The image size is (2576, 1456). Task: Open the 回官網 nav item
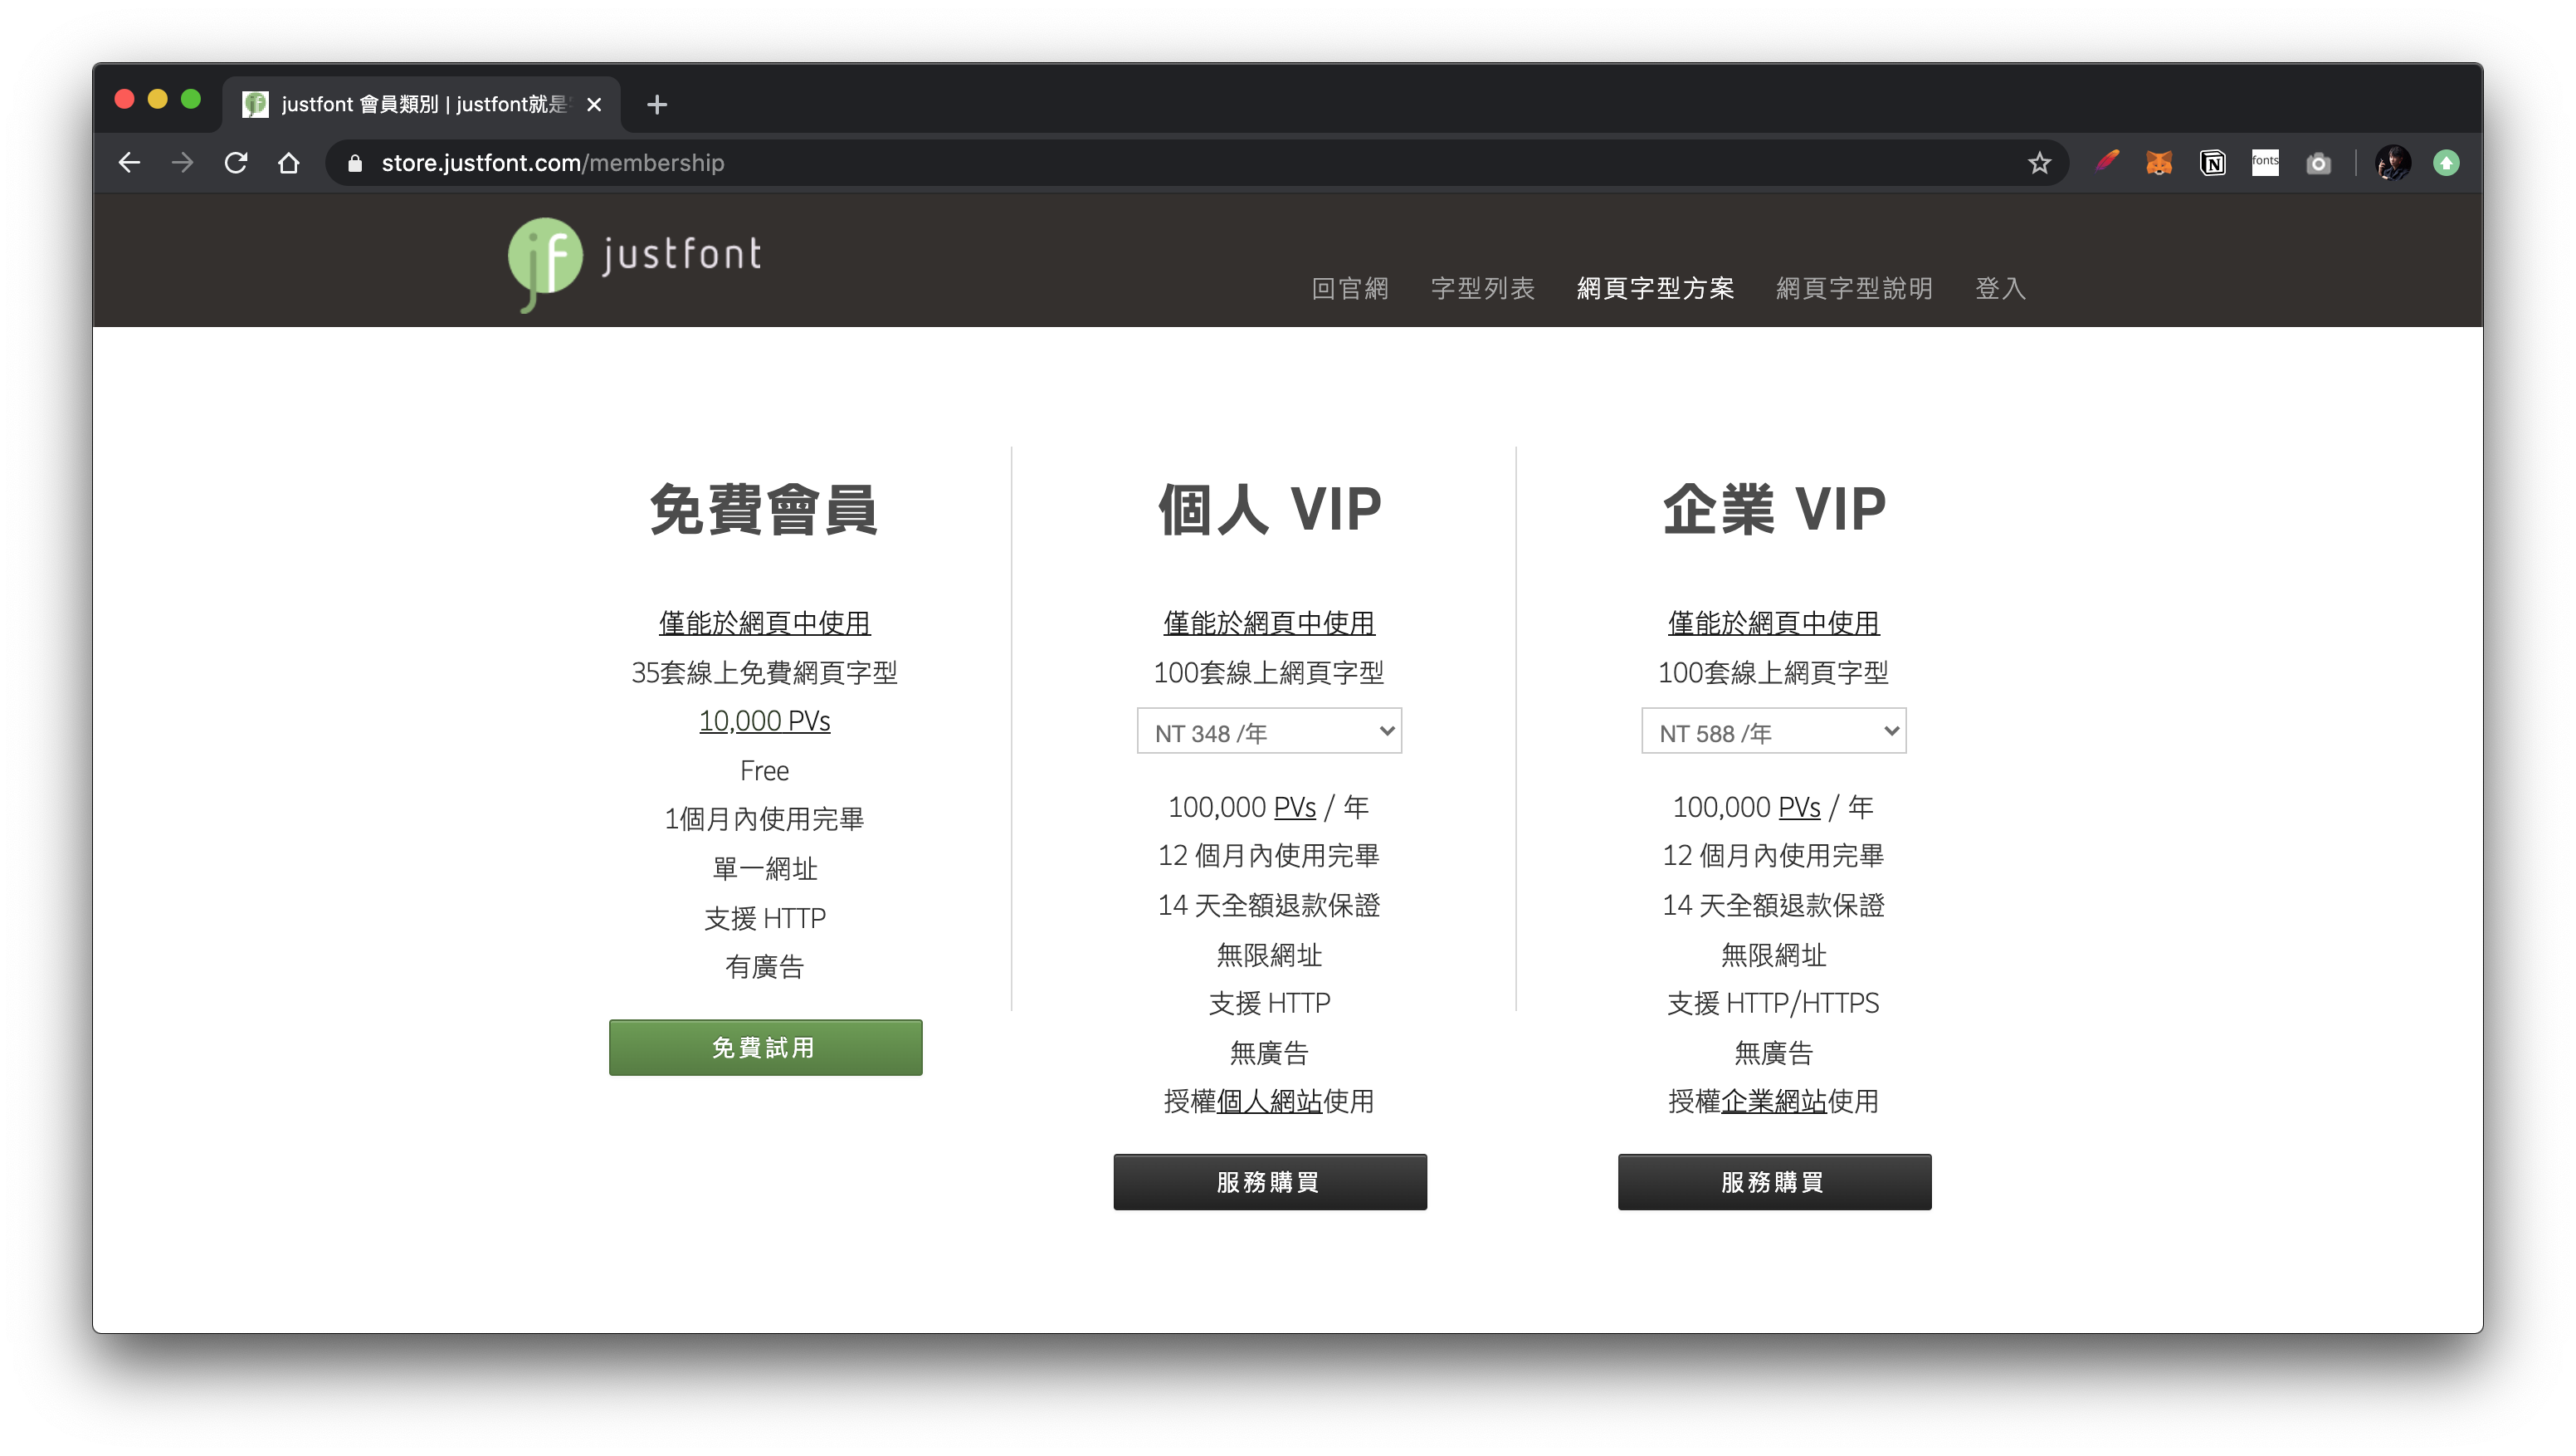[x=1350, y=288]
